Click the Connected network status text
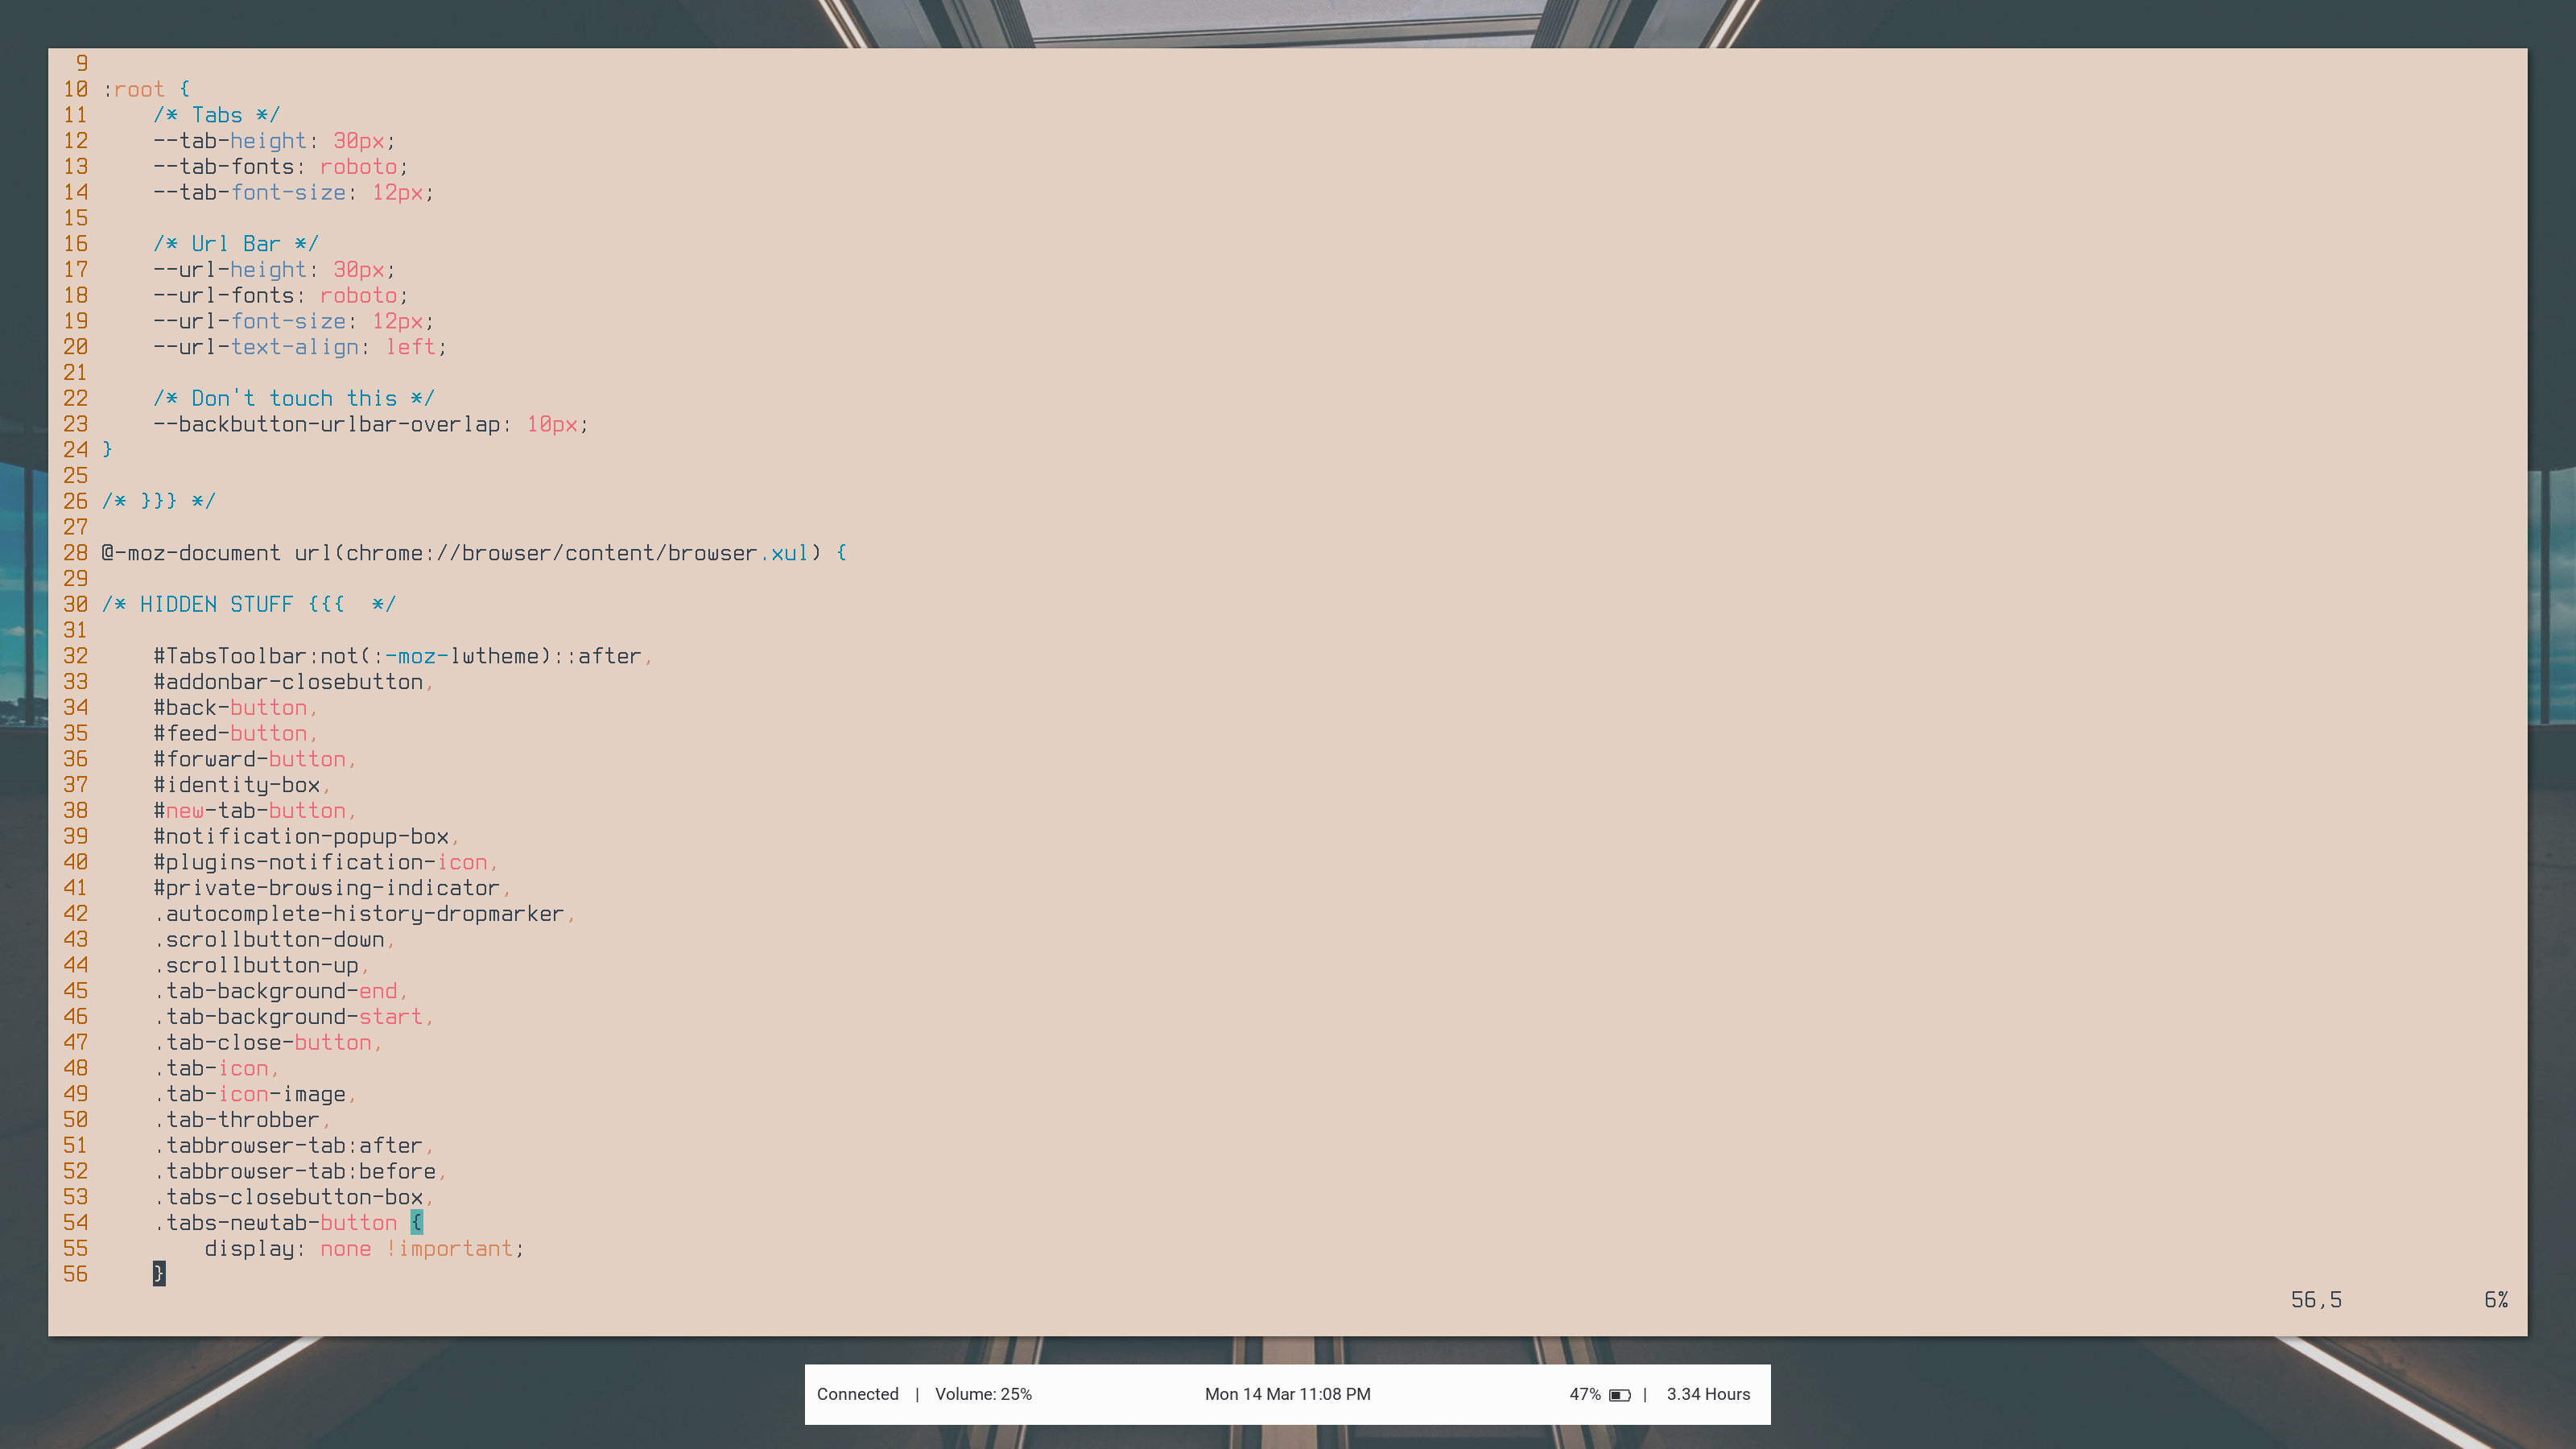 tap(857, 1394)
